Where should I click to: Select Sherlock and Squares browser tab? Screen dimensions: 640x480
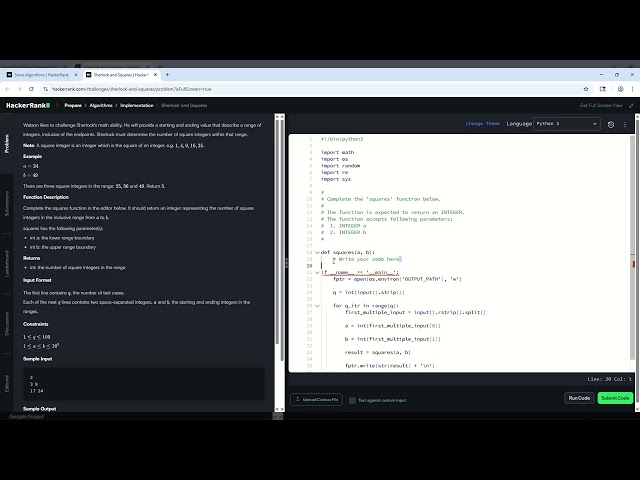121,75
